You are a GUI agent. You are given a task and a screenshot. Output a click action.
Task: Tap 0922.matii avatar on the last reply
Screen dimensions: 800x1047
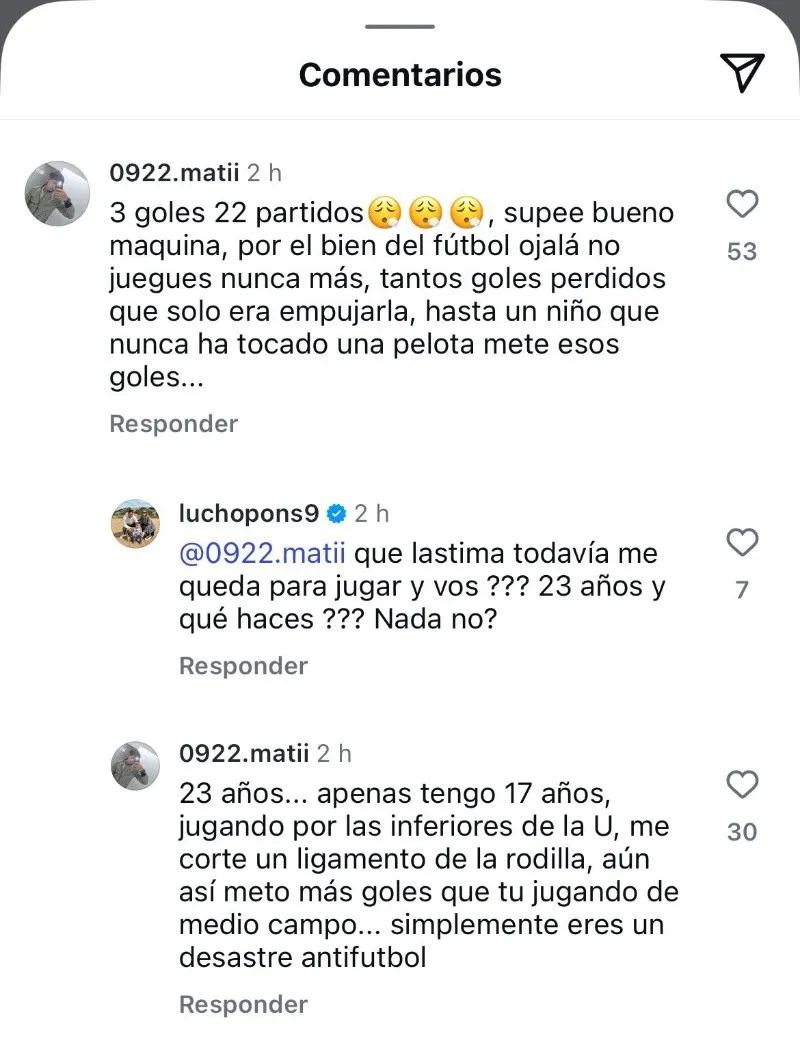135,766
